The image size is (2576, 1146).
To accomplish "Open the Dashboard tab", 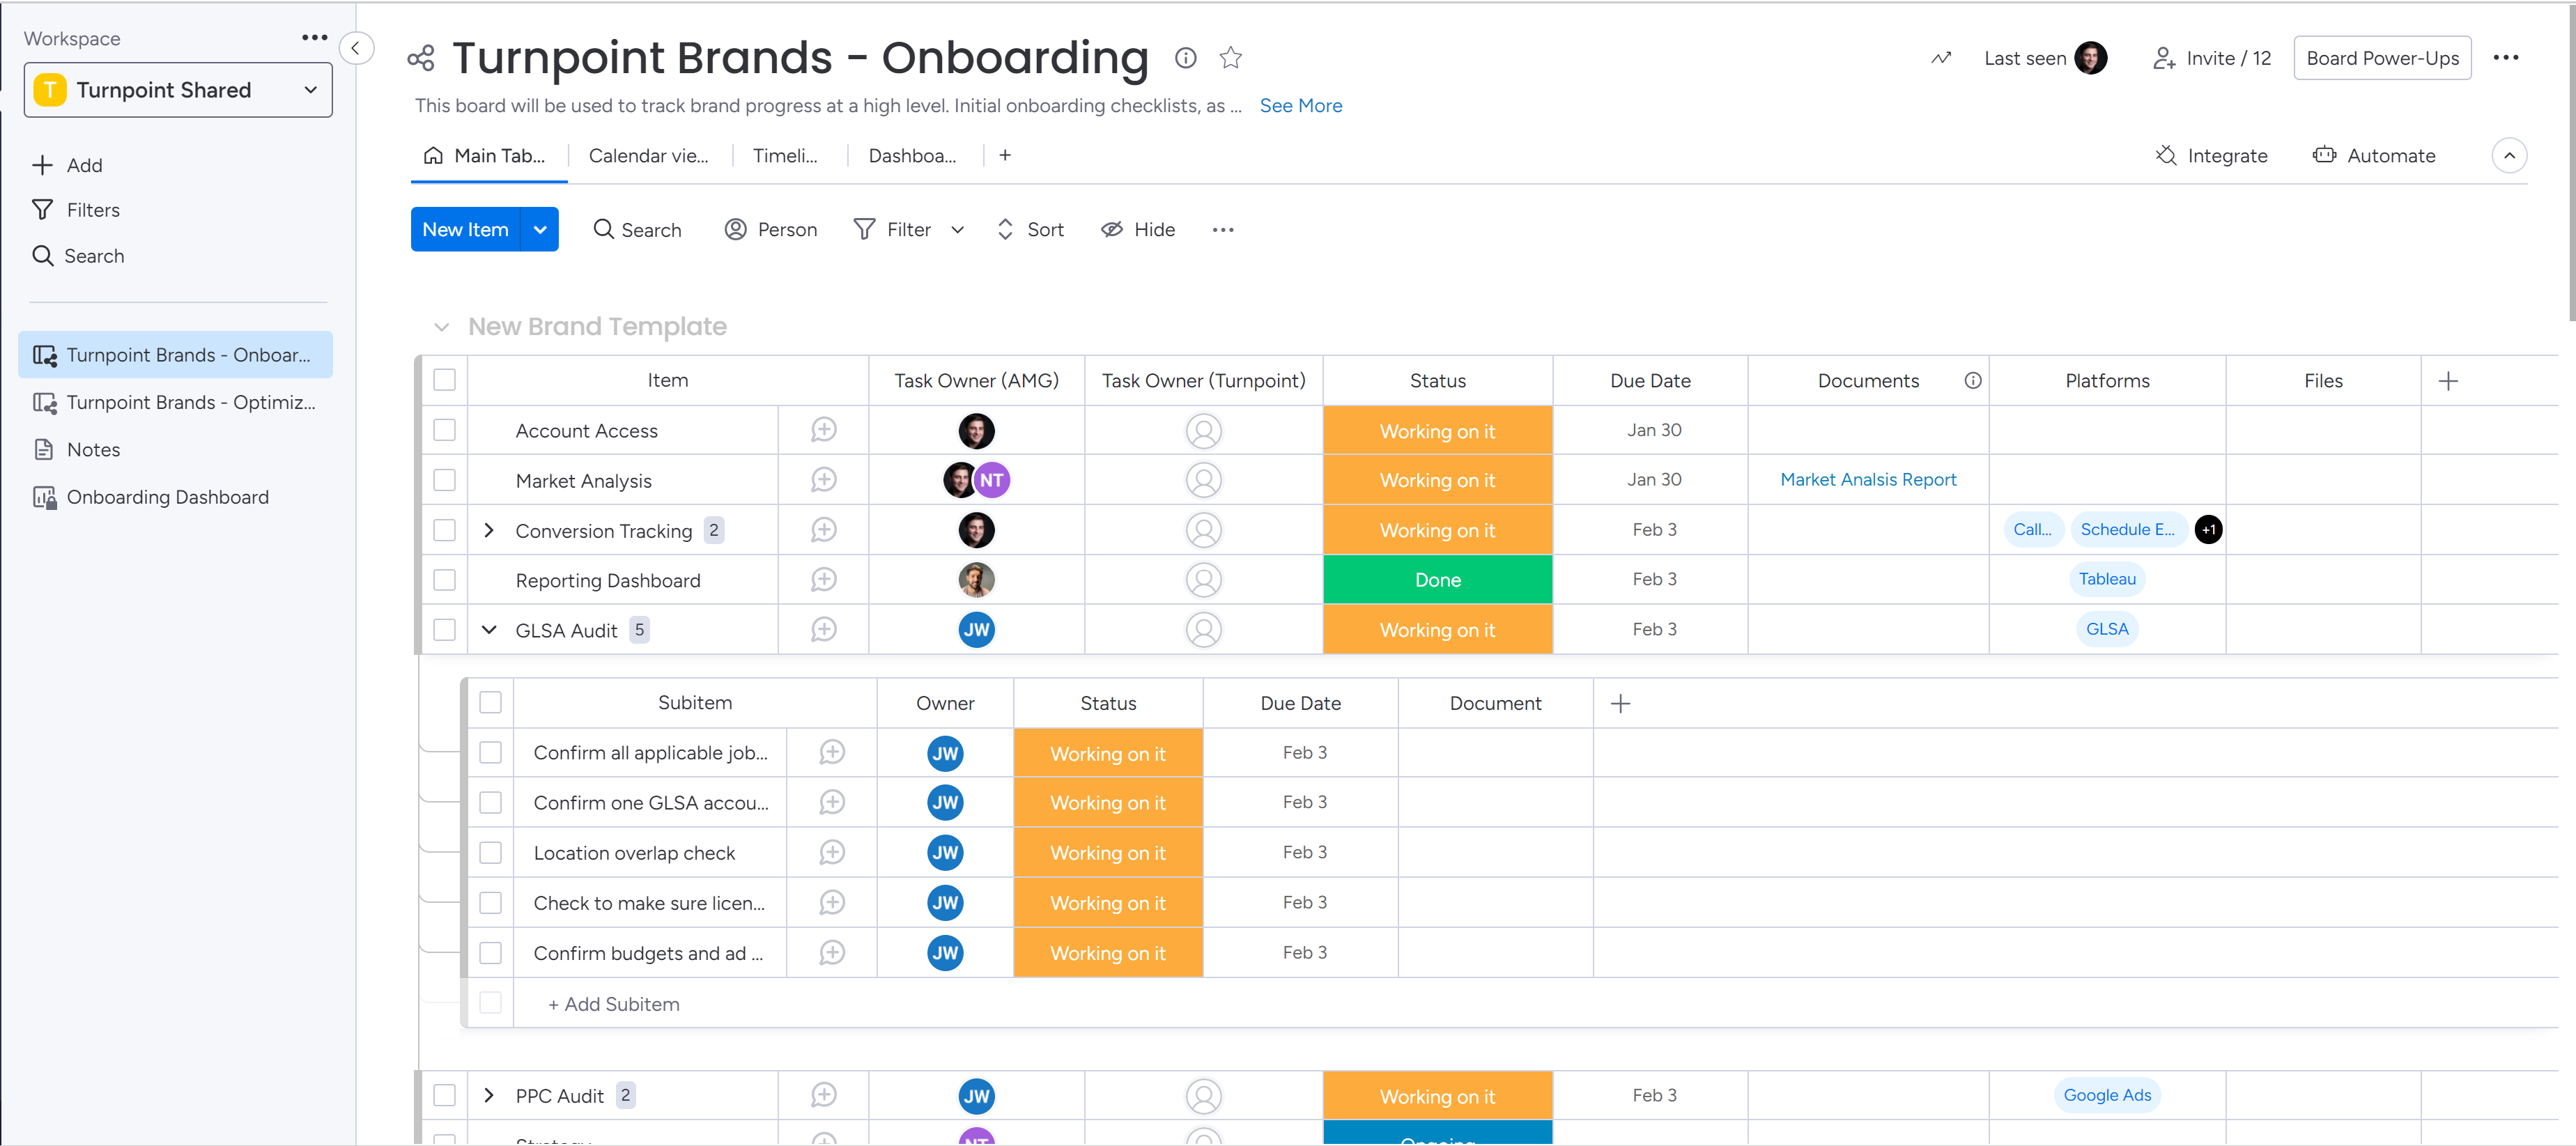I will (911, 155).
